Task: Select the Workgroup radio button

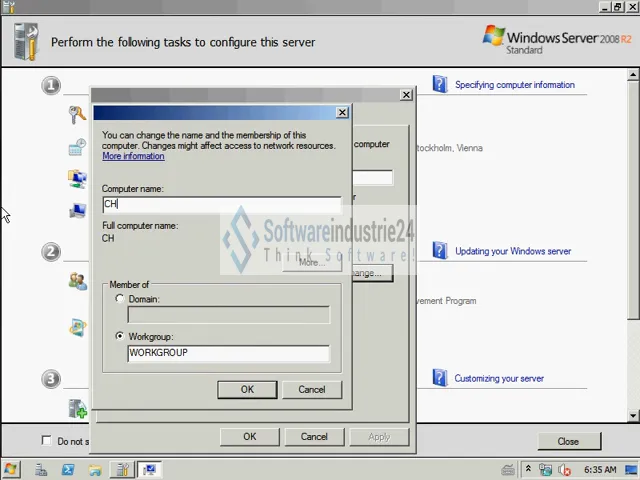Action: point(120,336)
